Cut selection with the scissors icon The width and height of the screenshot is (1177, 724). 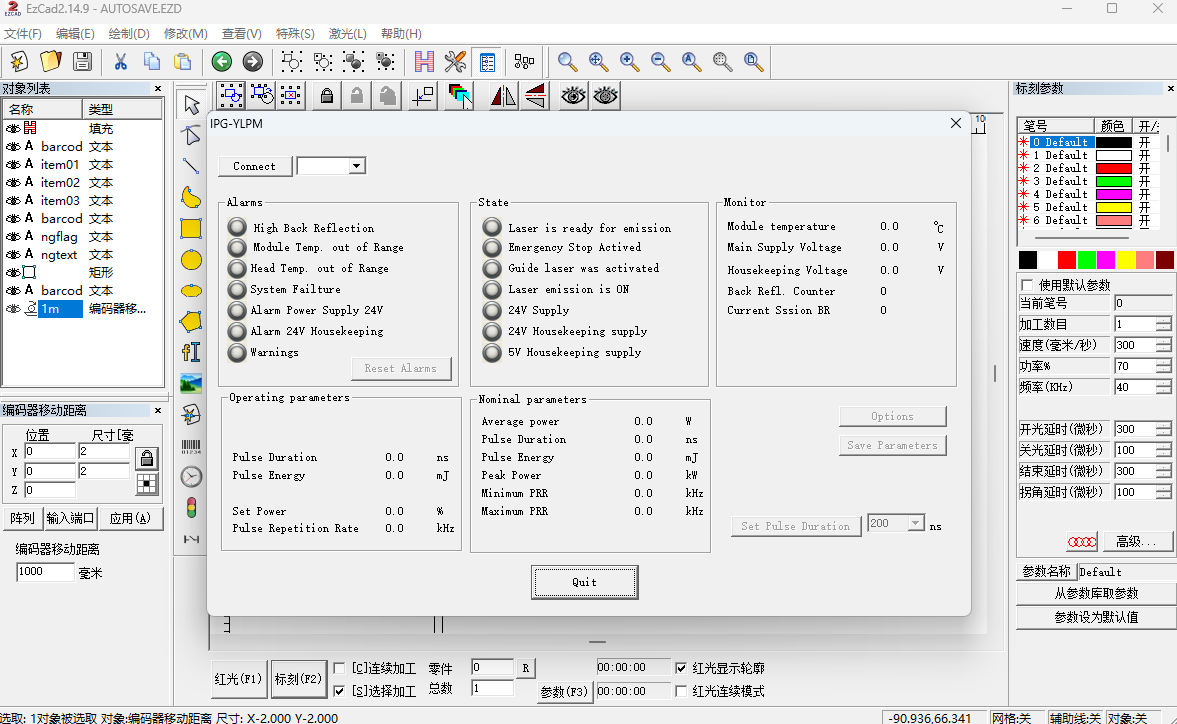[x=120, y=62]
